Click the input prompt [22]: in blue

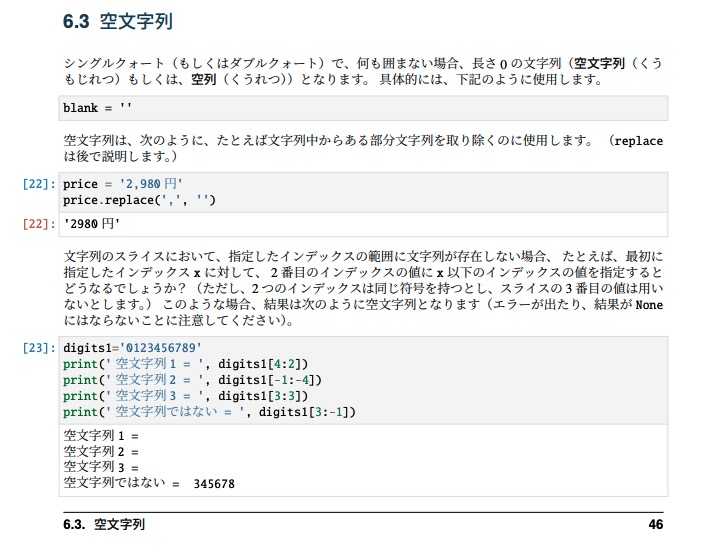click(39, 184)
